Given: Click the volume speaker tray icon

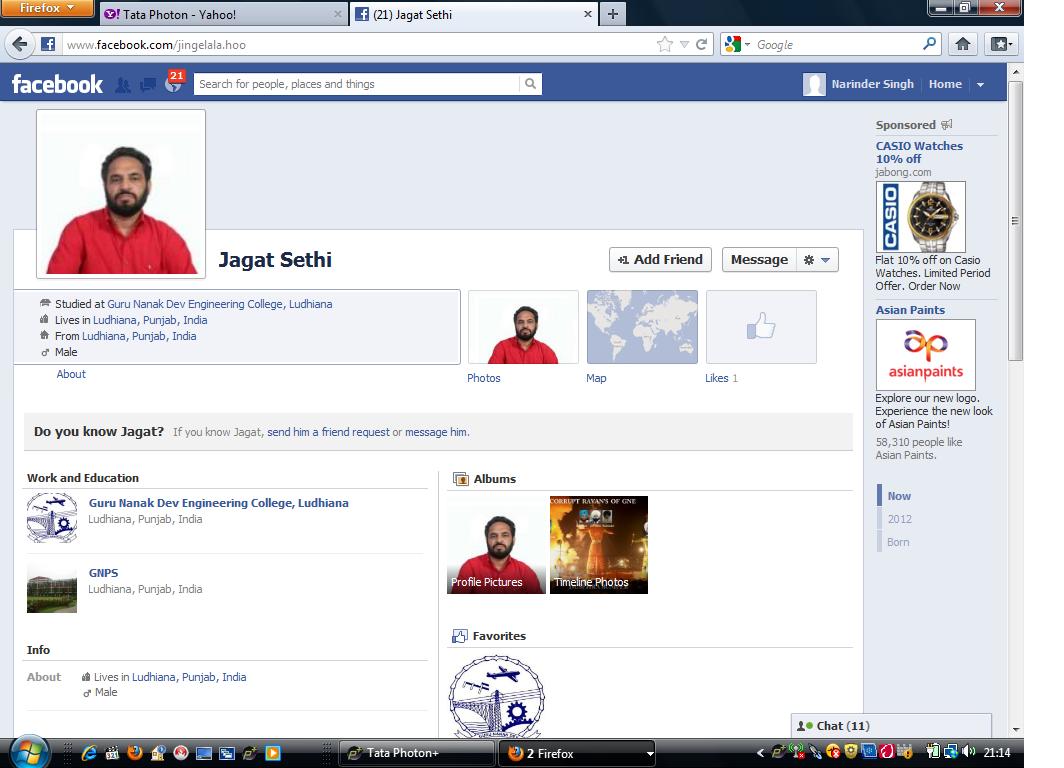Looking at the screenshot, I should 968,752.
